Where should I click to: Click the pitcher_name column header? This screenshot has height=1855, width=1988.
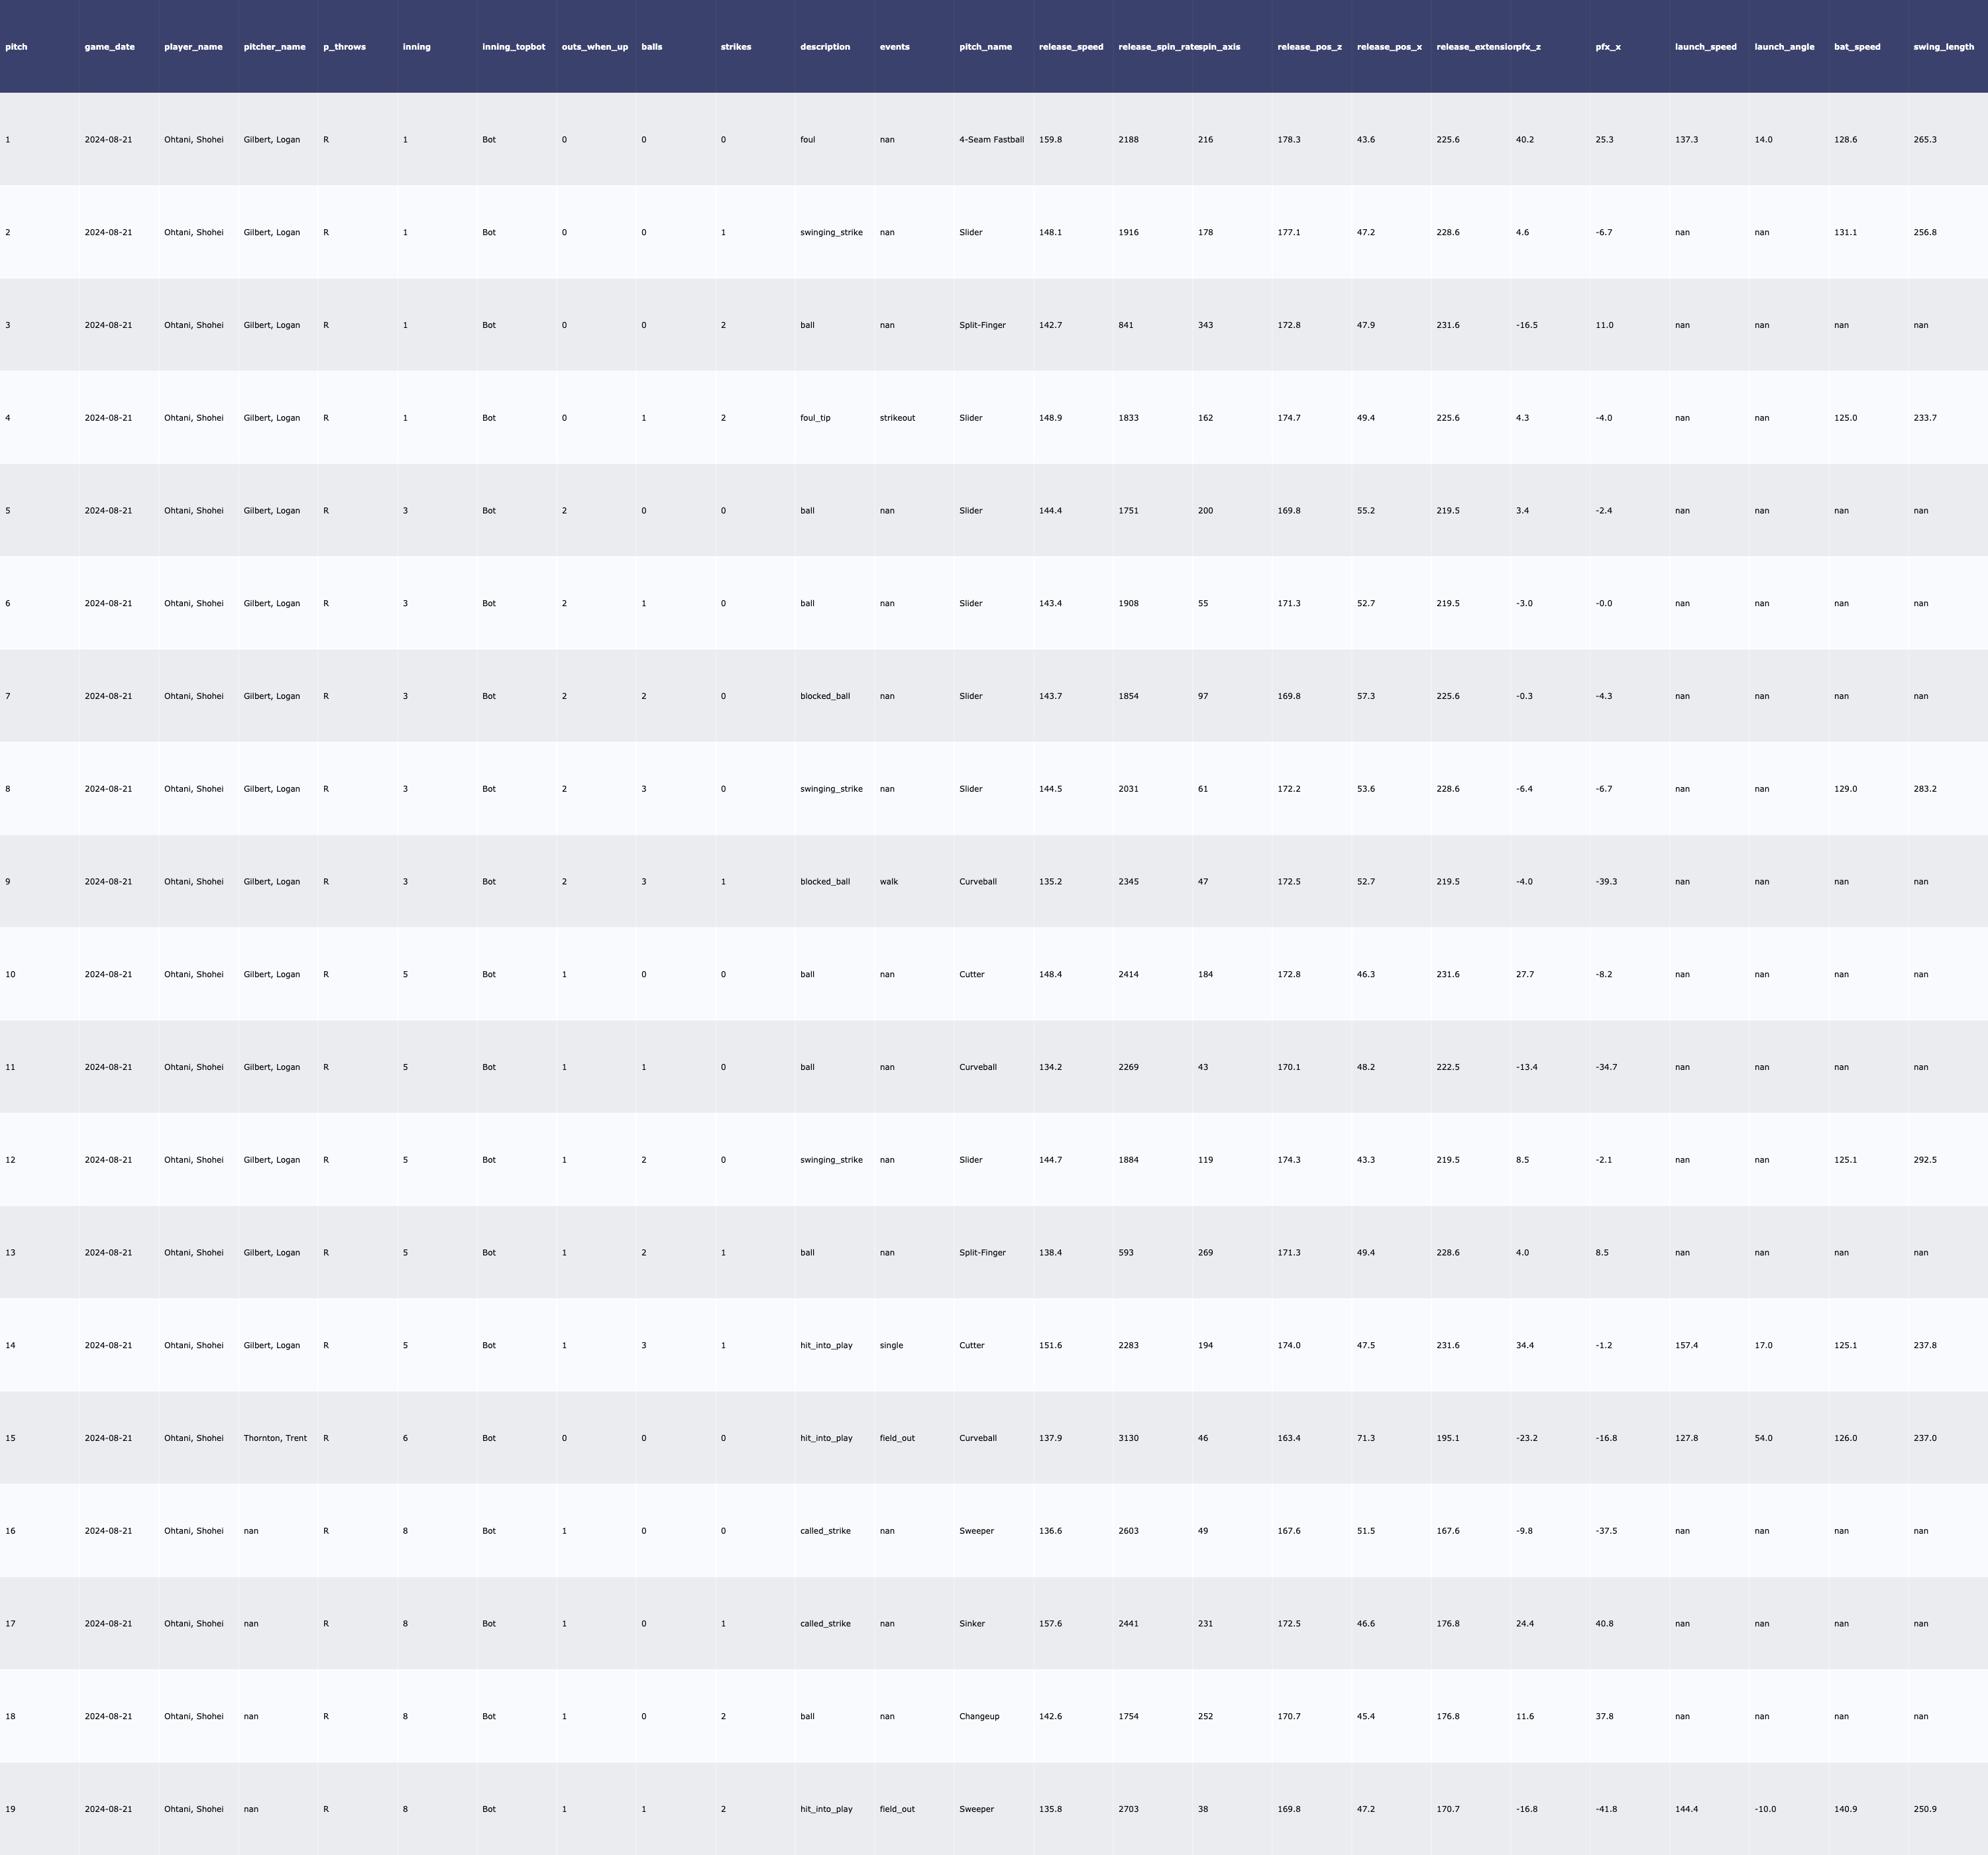coord(274,47)
